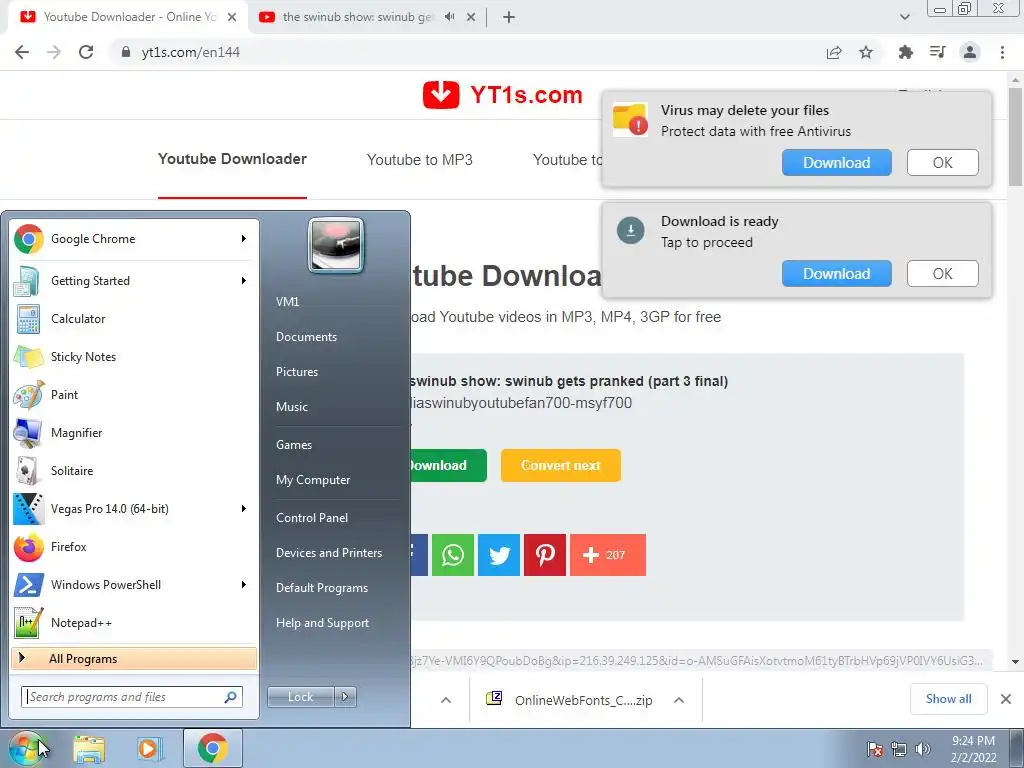Open options arrow for OnlineWebFonts zip download

pos(679,700)
